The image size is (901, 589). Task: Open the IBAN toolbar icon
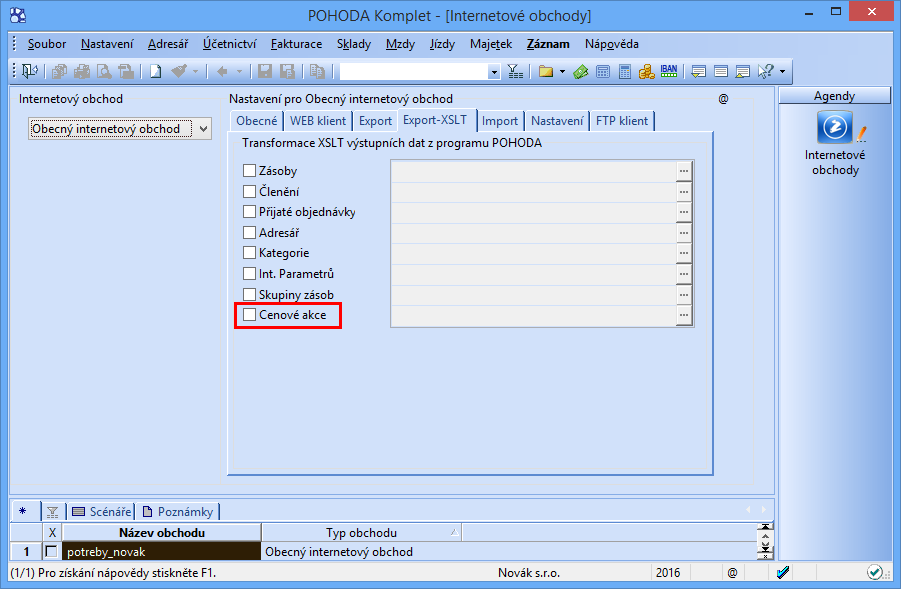click(x=669, y=71)
